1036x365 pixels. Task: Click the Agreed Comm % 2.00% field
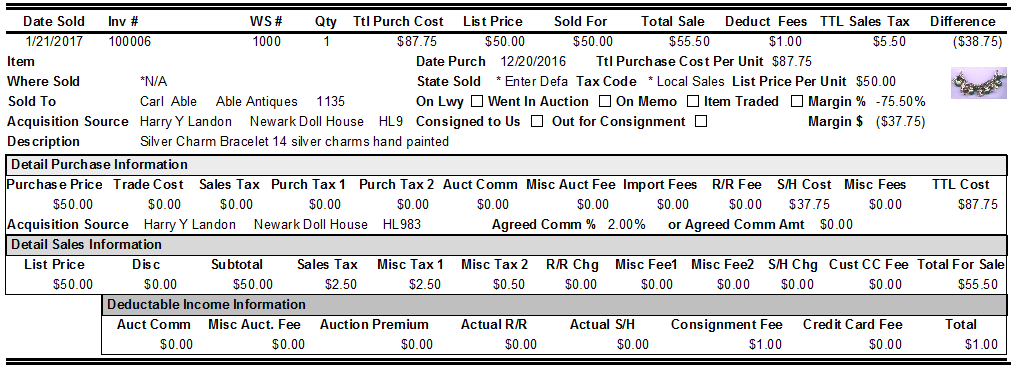pyautogui.click(x=626, y=225)
